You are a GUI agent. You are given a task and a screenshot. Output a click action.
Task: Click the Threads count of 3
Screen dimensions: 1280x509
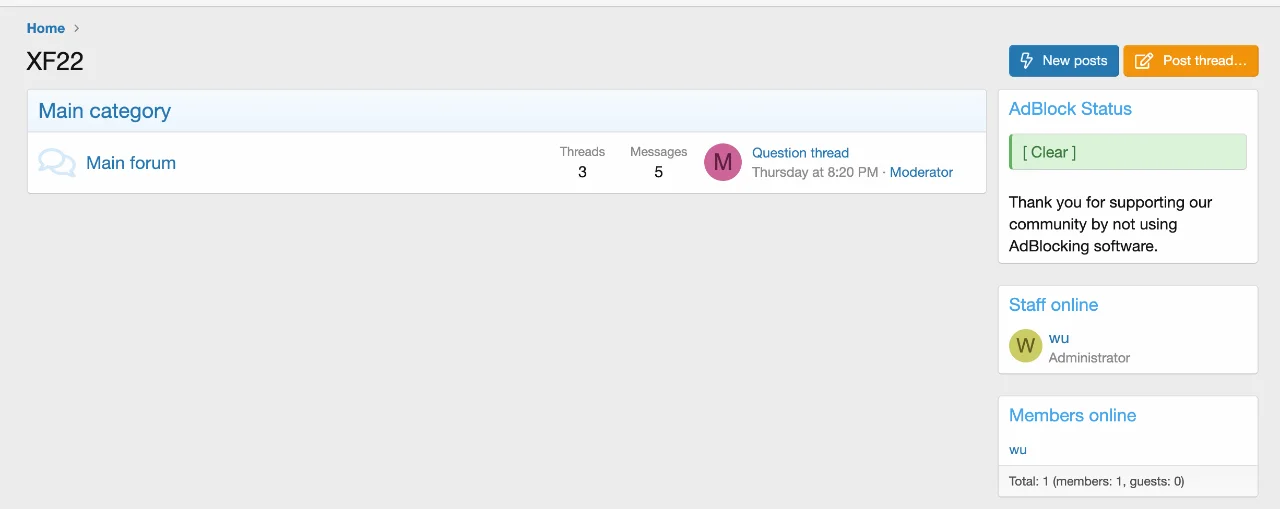[x=582, y=172]
